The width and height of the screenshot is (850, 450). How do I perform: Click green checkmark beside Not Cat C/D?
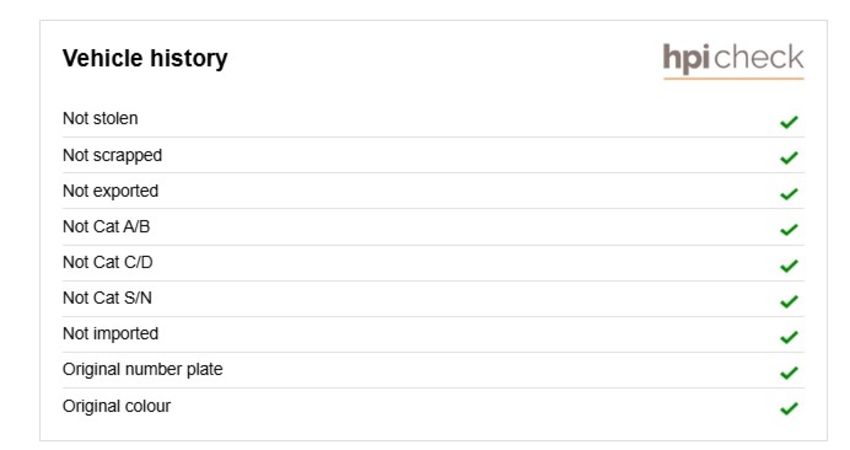click(x=789, y=266)
